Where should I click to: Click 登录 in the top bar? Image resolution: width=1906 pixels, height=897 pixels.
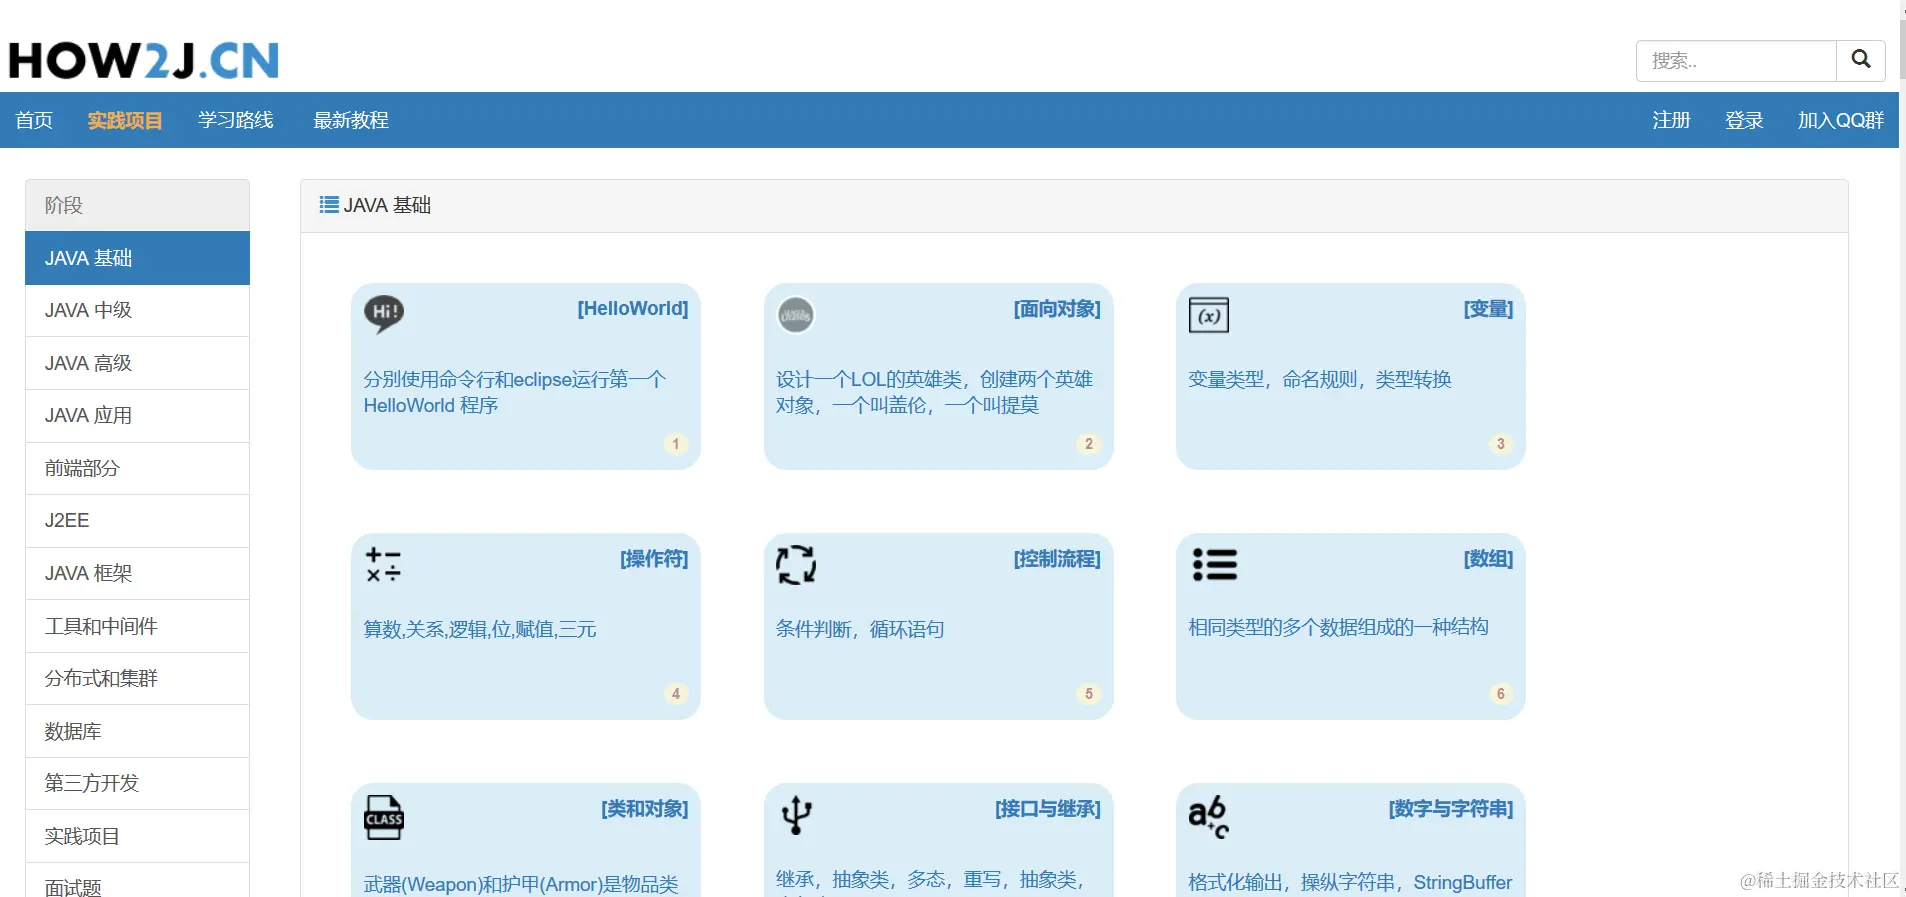pyautogui.click(x=1744, y=120)
